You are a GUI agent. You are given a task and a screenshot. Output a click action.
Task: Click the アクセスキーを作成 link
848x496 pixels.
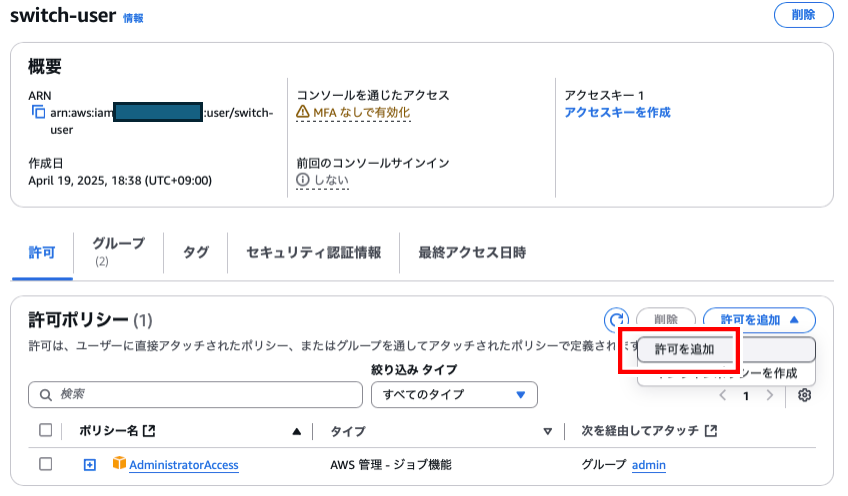[x=617, y=112]
